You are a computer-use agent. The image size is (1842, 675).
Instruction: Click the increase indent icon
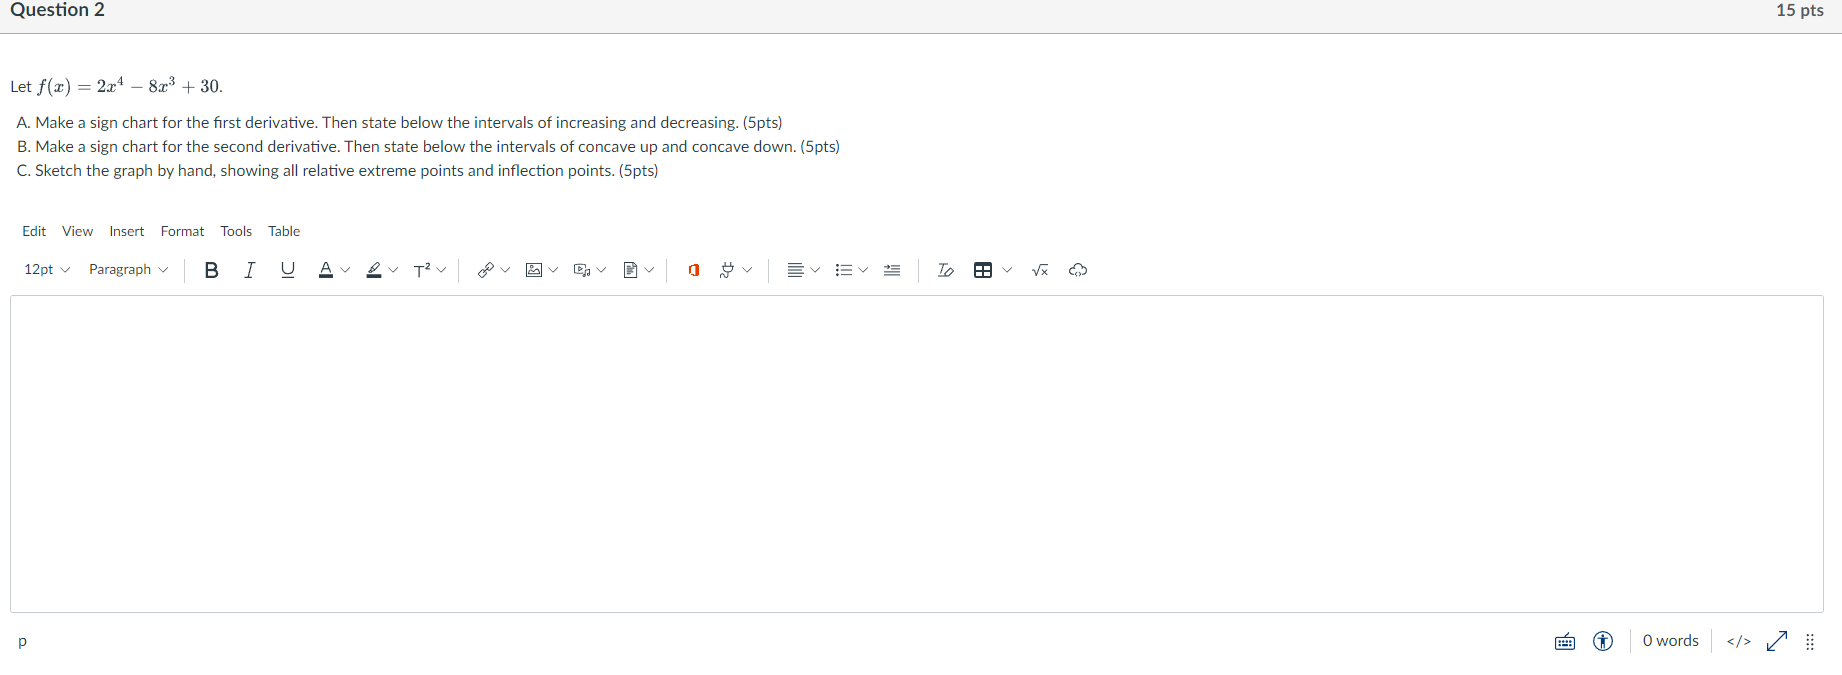(892, 270)
